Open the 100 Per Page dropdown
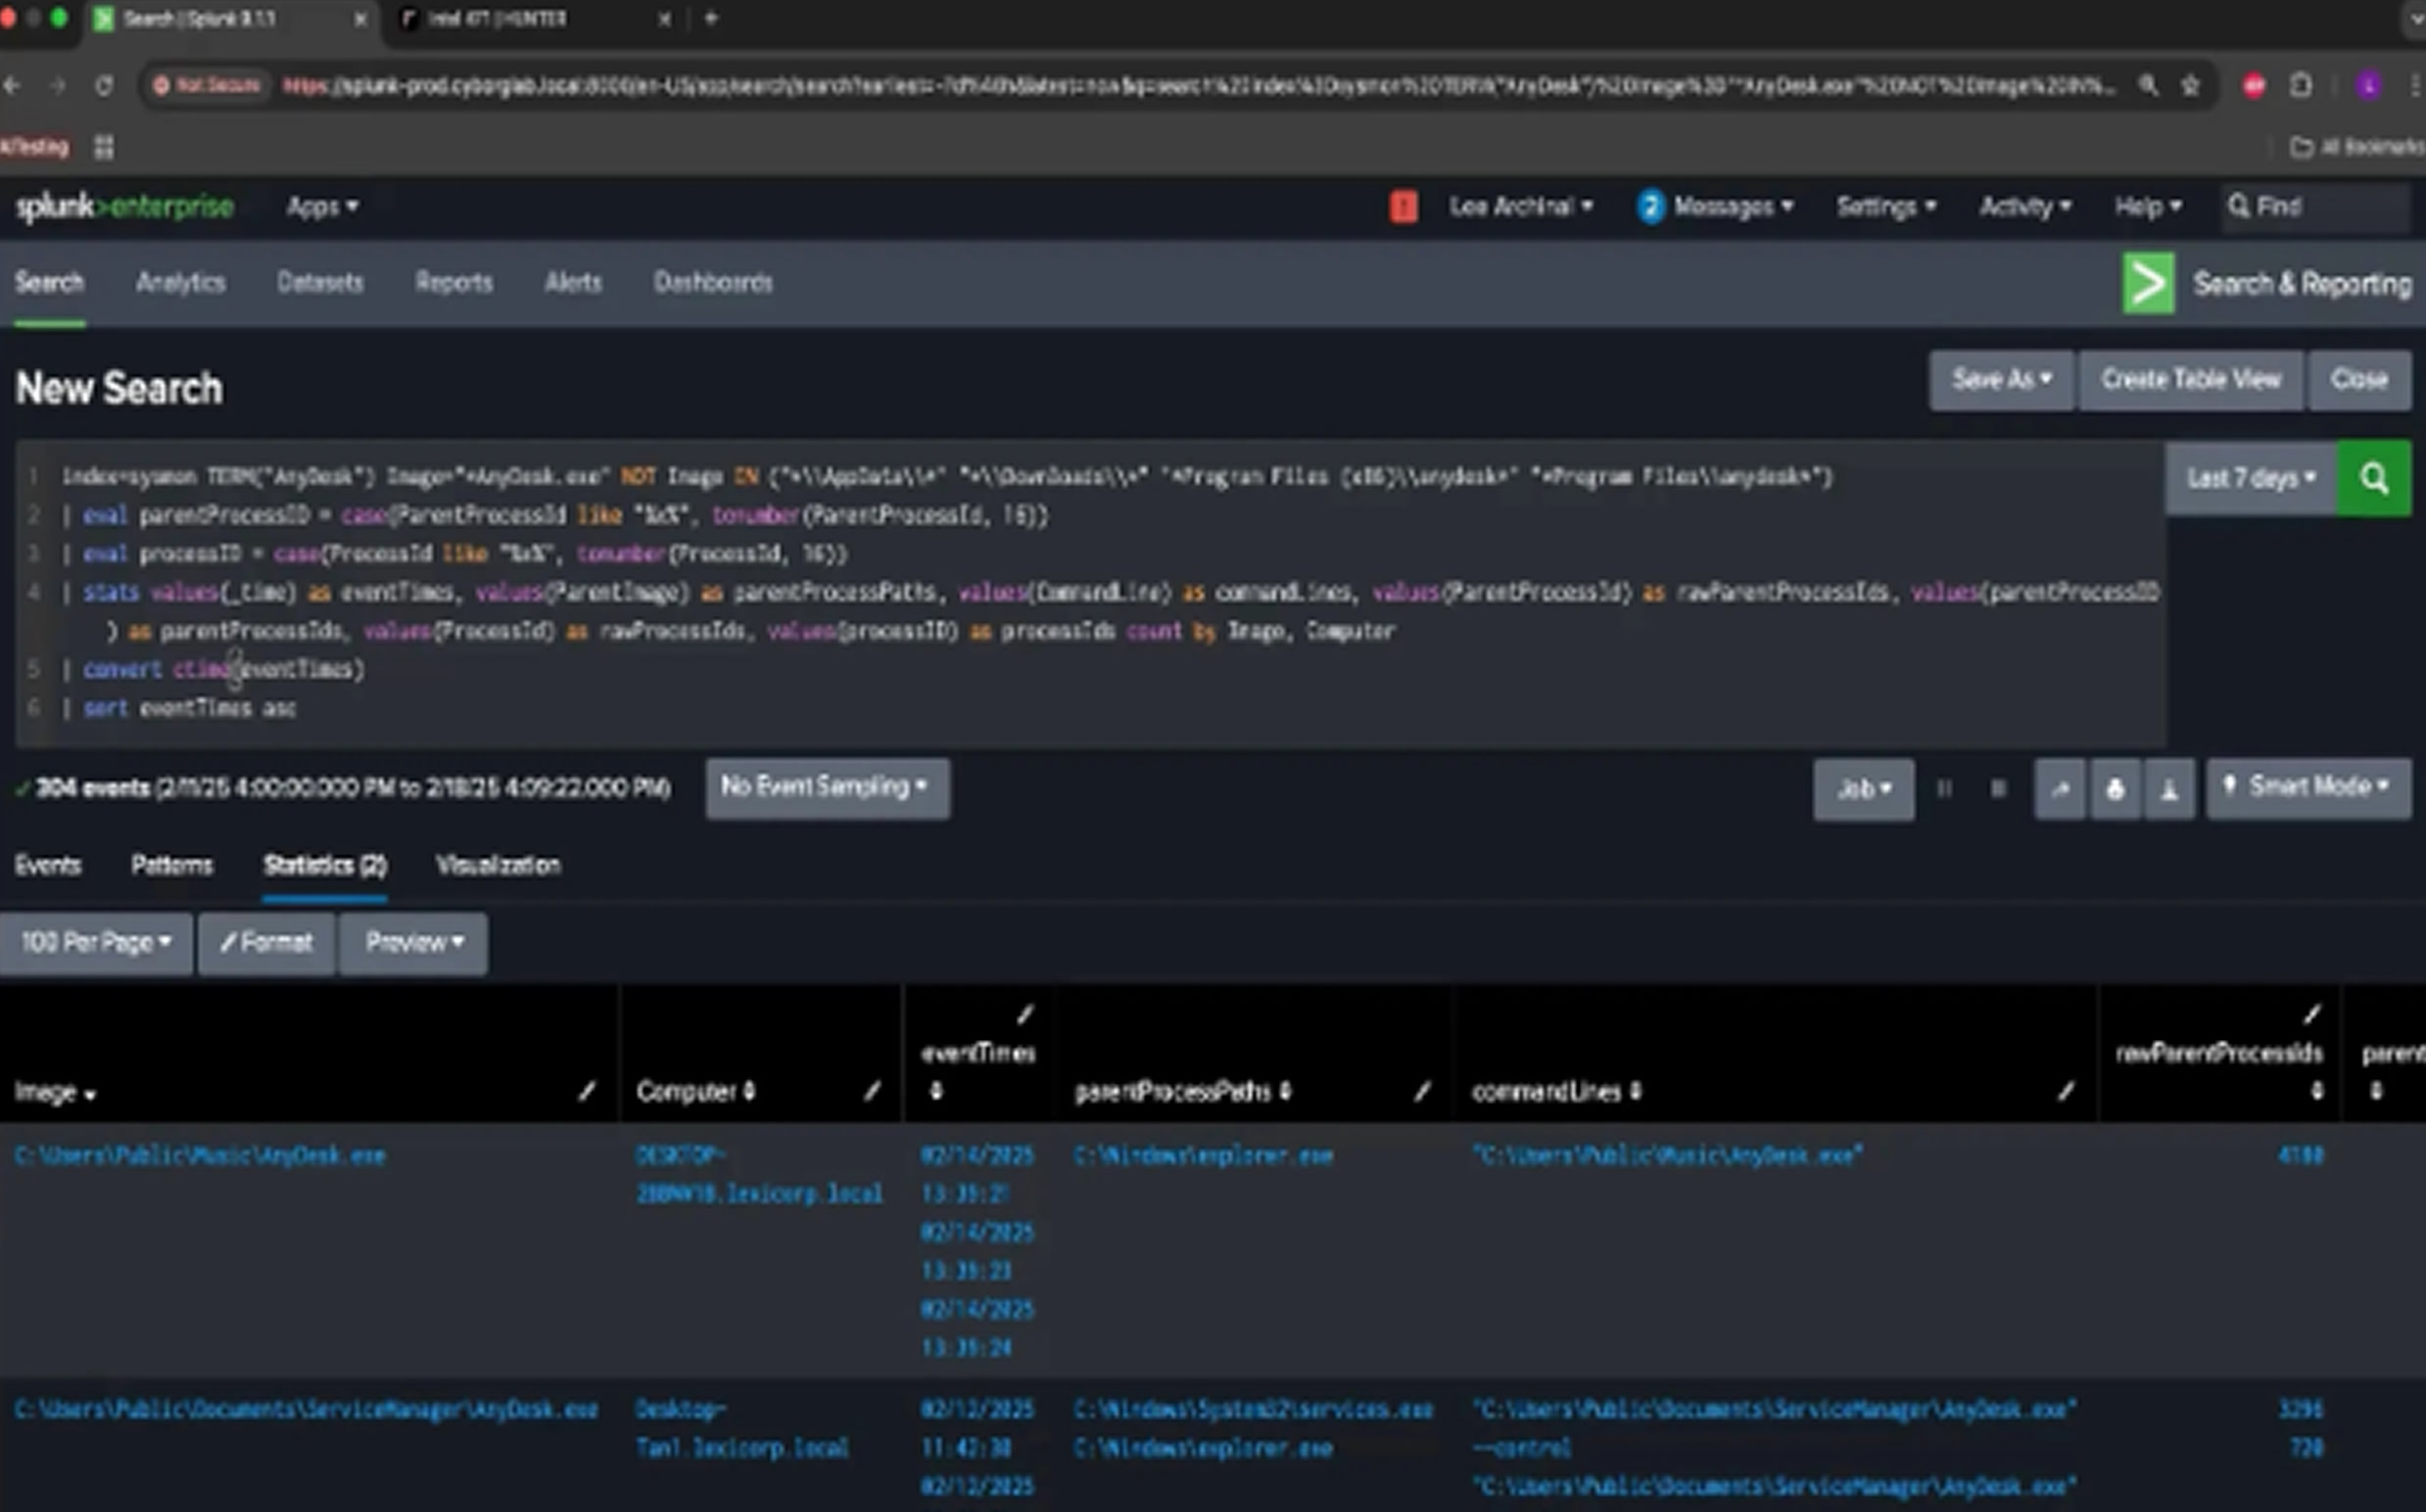2426x1512 pixels. (96, 943)
